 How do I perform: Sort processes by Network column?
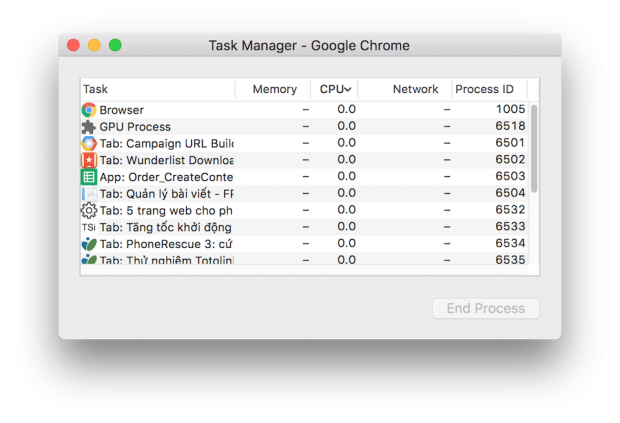click(x=415, y=89)
